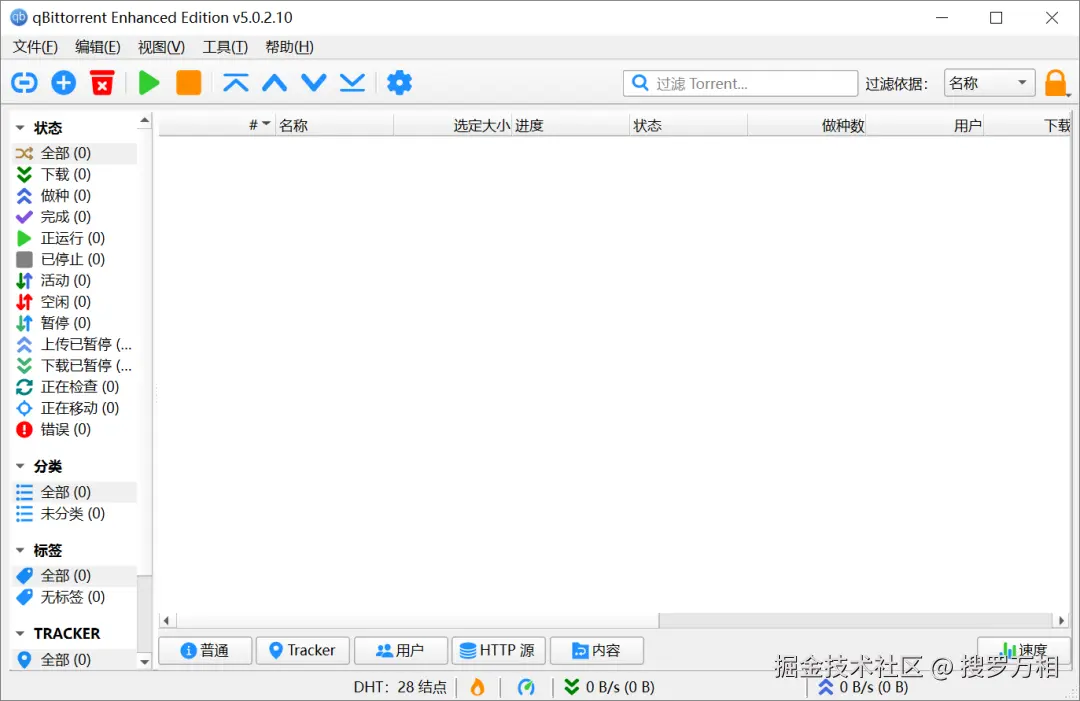Collapse the TRACKER section
The width and height of the screenshot is (1080, 701).
coord(20,634)
